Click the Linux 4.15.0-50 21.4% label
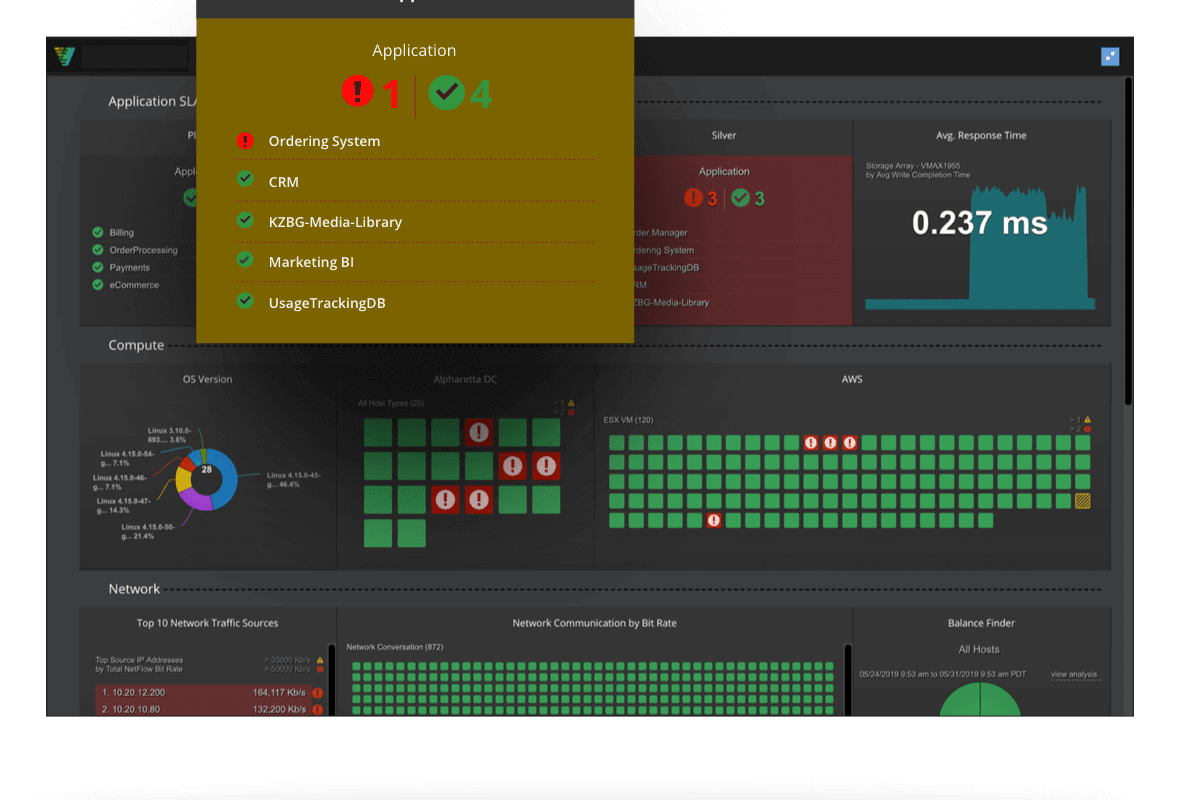This screenshot has height=800, width=1180. click(148, 531)
